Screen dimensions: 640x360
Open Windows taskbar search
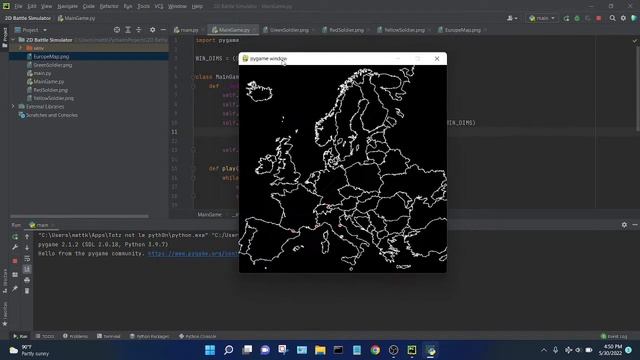[x=229, y=350]
